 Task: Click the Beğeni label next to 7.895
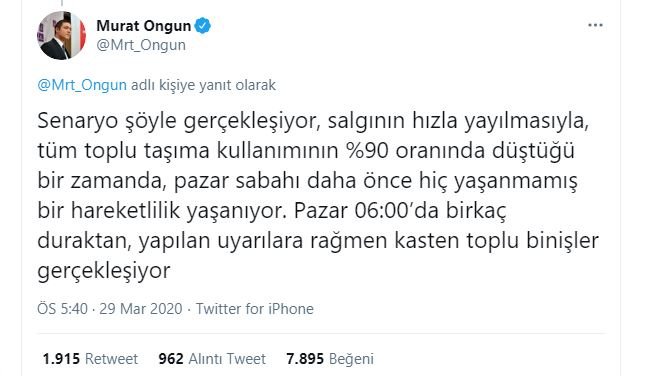click(x=351, y=359)
